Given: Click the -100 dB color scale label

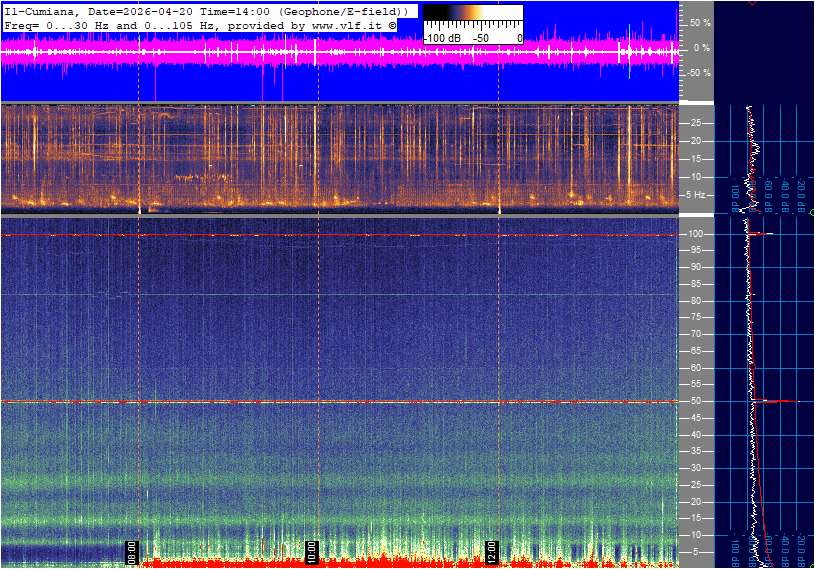Looking at the screenshot, I should coord(442,37).
